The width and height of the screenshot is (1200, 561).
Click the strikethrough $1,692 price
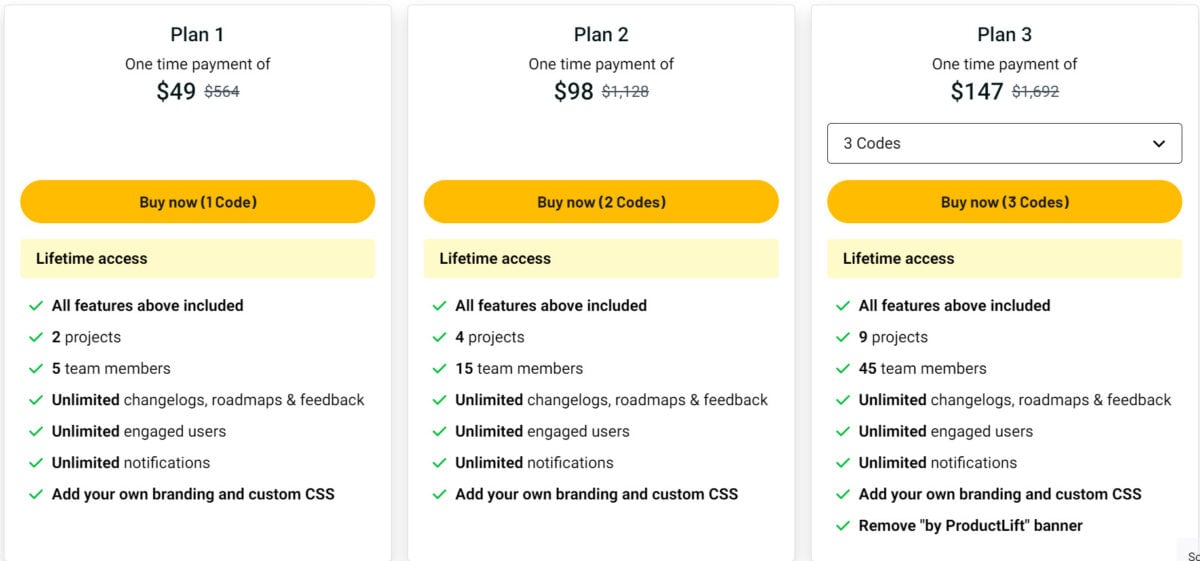1035,92
